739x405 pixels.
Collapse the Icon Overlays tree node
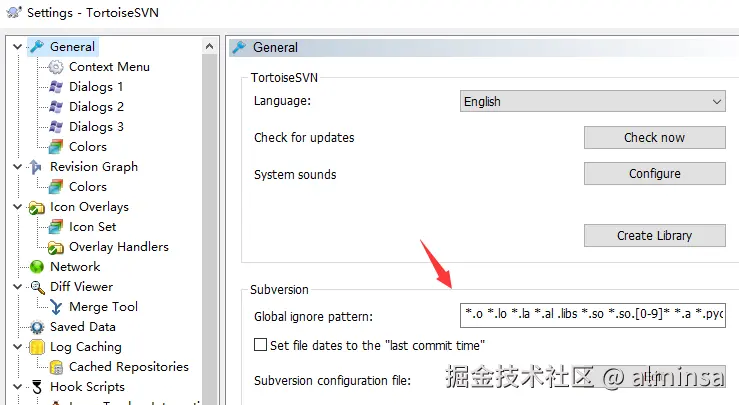(x=17, y=207)
